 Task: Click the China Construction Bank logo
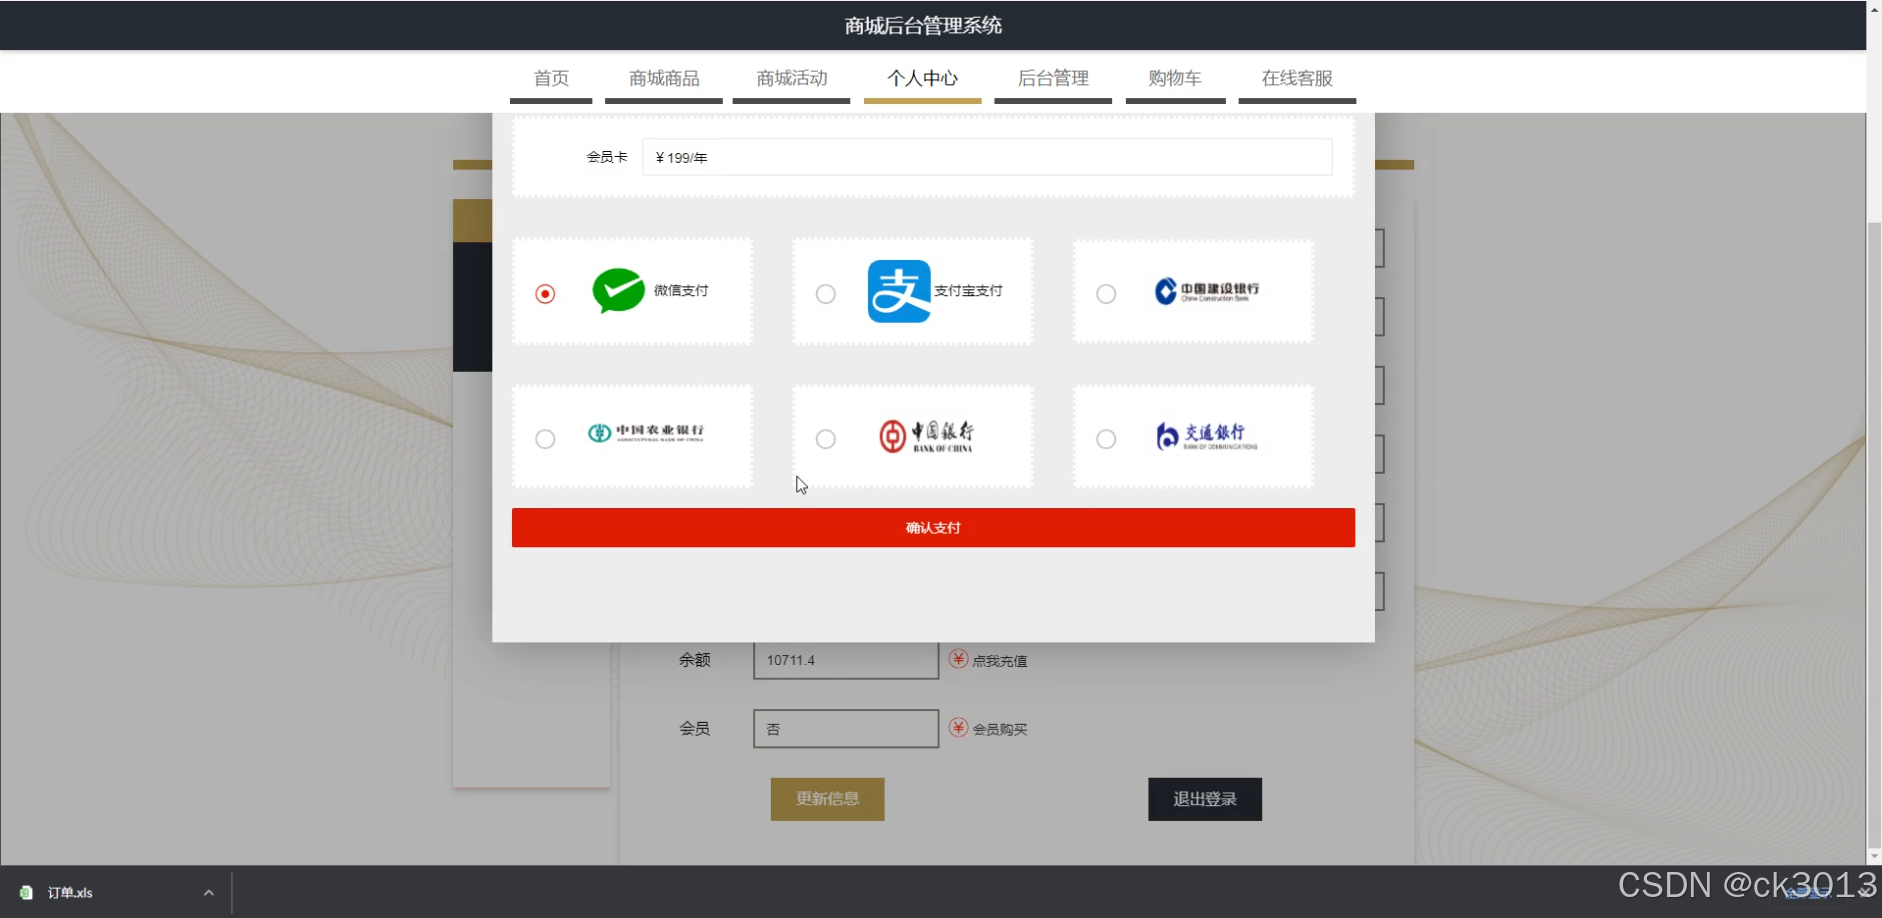coord(1207,291)
